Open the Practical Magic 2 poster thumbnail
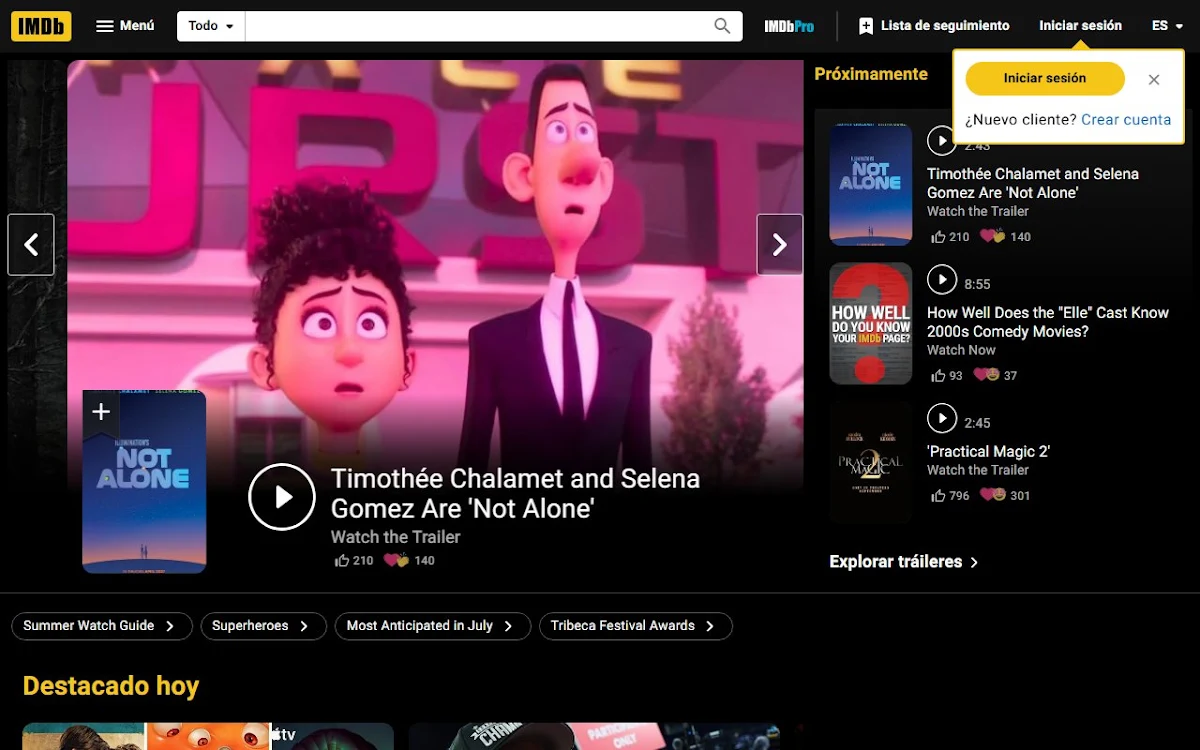Screen dimensions: 1200x750 [871, 463]
